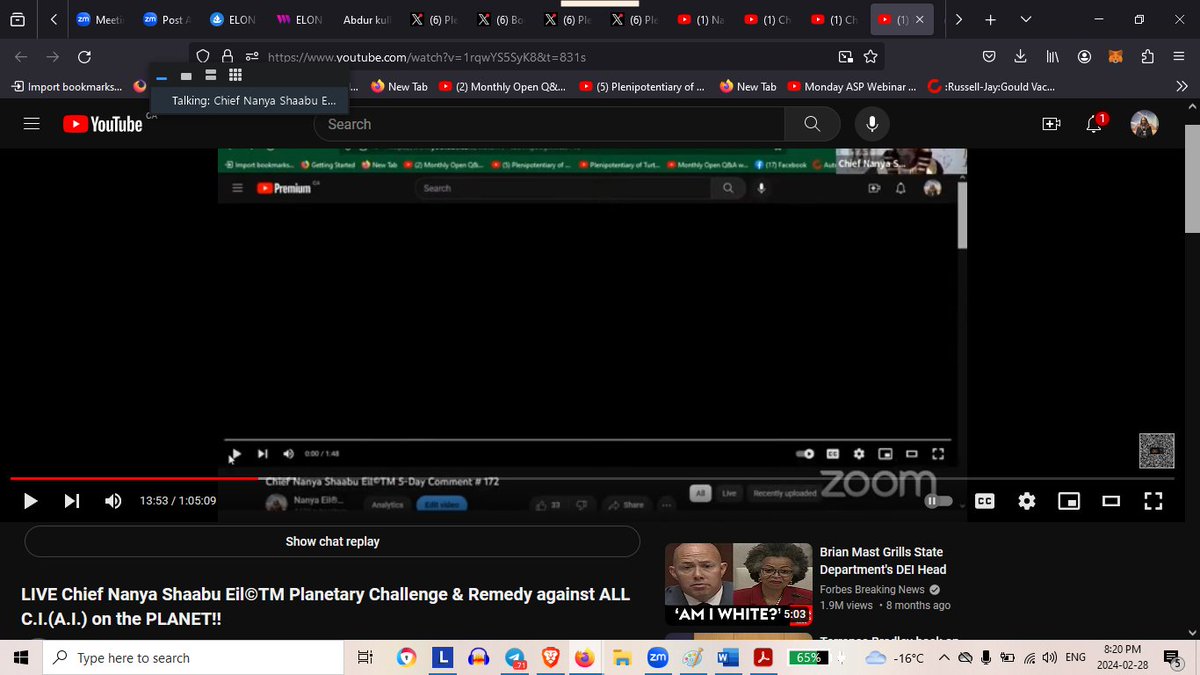This screenshot has height=675, width=1200.
Task: Open a new tab with plus button
Action: (990, 19)
